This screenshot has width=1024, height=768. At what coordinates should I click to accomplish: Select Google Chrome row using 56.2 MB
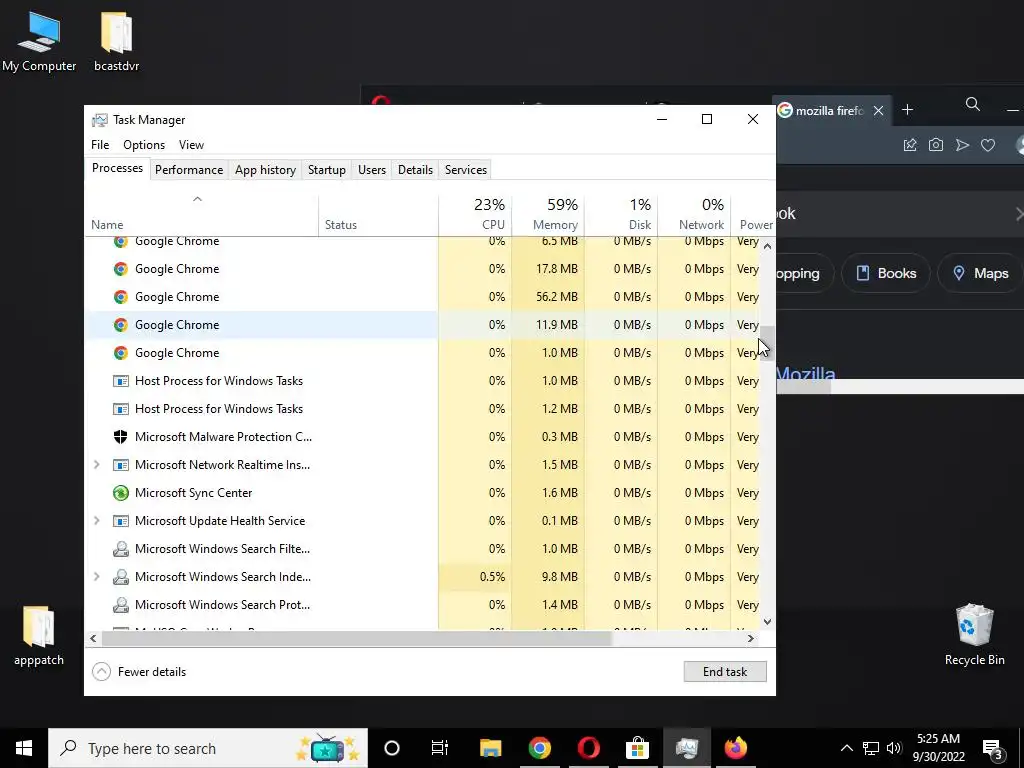coord(422,297)
